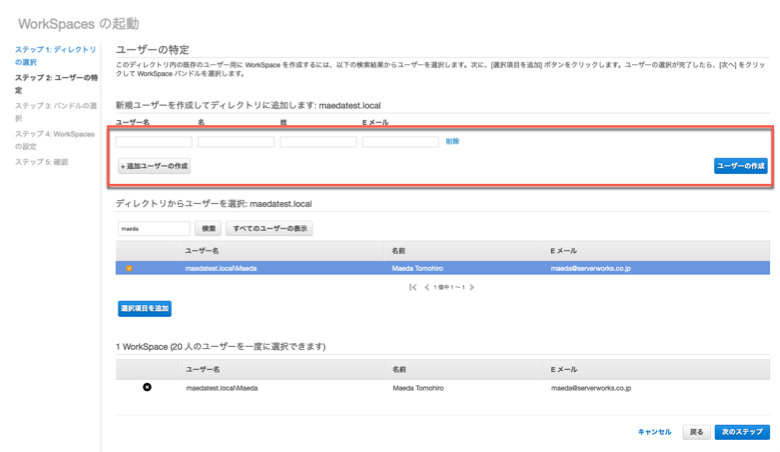Click the キャンセル link
The height and width of the screenshot is (452, 780).
654,432
